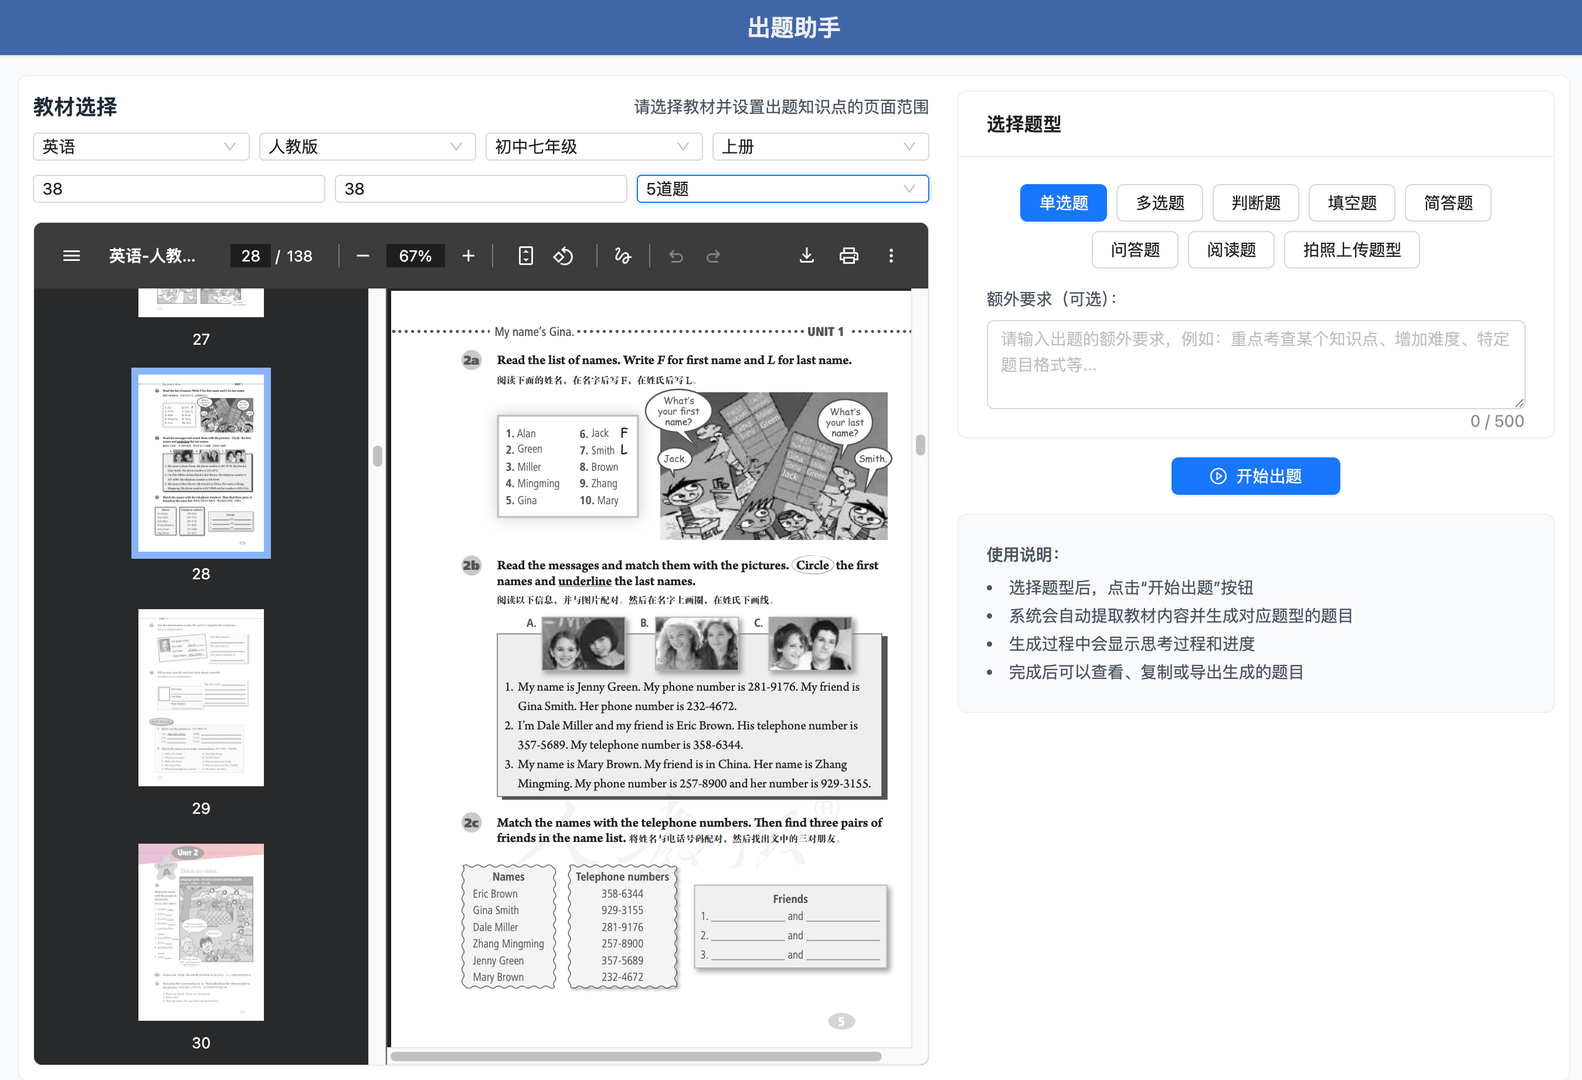Screen dimensions: 1582x1080
Task: Select the 简答题 question type
Action: click(1448, 203)
